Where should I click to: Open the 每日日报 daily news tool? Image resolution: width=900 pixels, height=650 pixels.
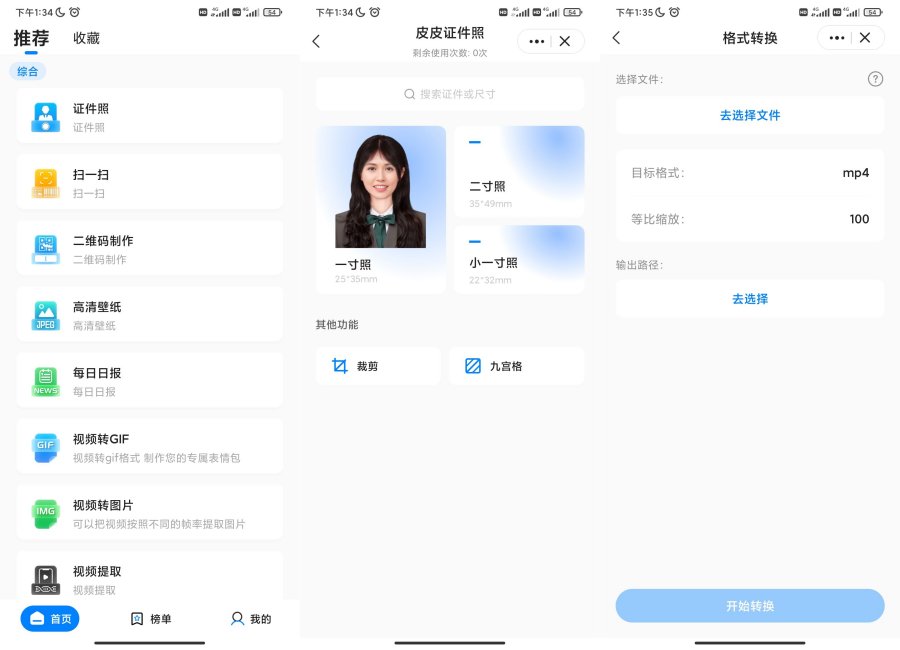pyautogui.click(x=150, y=379)
